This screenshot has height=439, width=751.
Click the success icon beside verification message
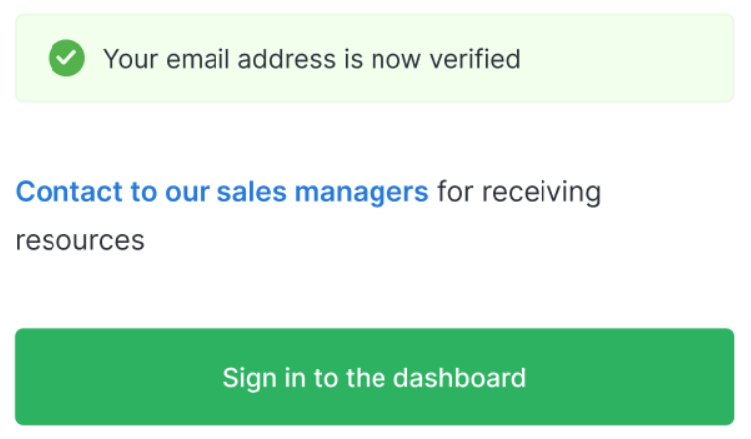coord(67,58)
